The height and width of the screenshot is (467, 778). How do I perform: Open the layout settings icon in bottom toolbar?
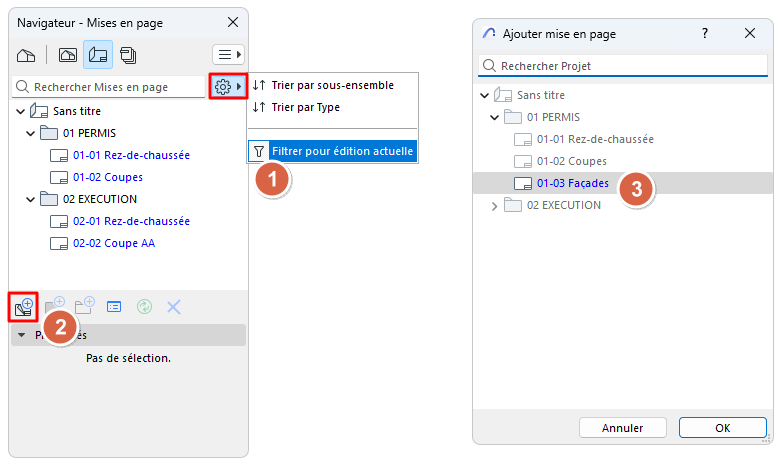click(113, 306)
